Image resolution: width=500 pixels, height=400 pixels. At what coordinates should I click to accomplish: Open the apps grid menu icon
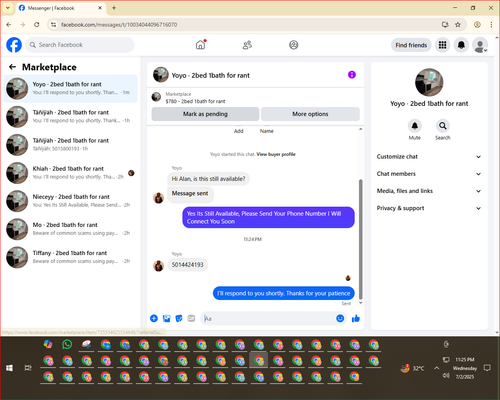click(x=442, y=45)
